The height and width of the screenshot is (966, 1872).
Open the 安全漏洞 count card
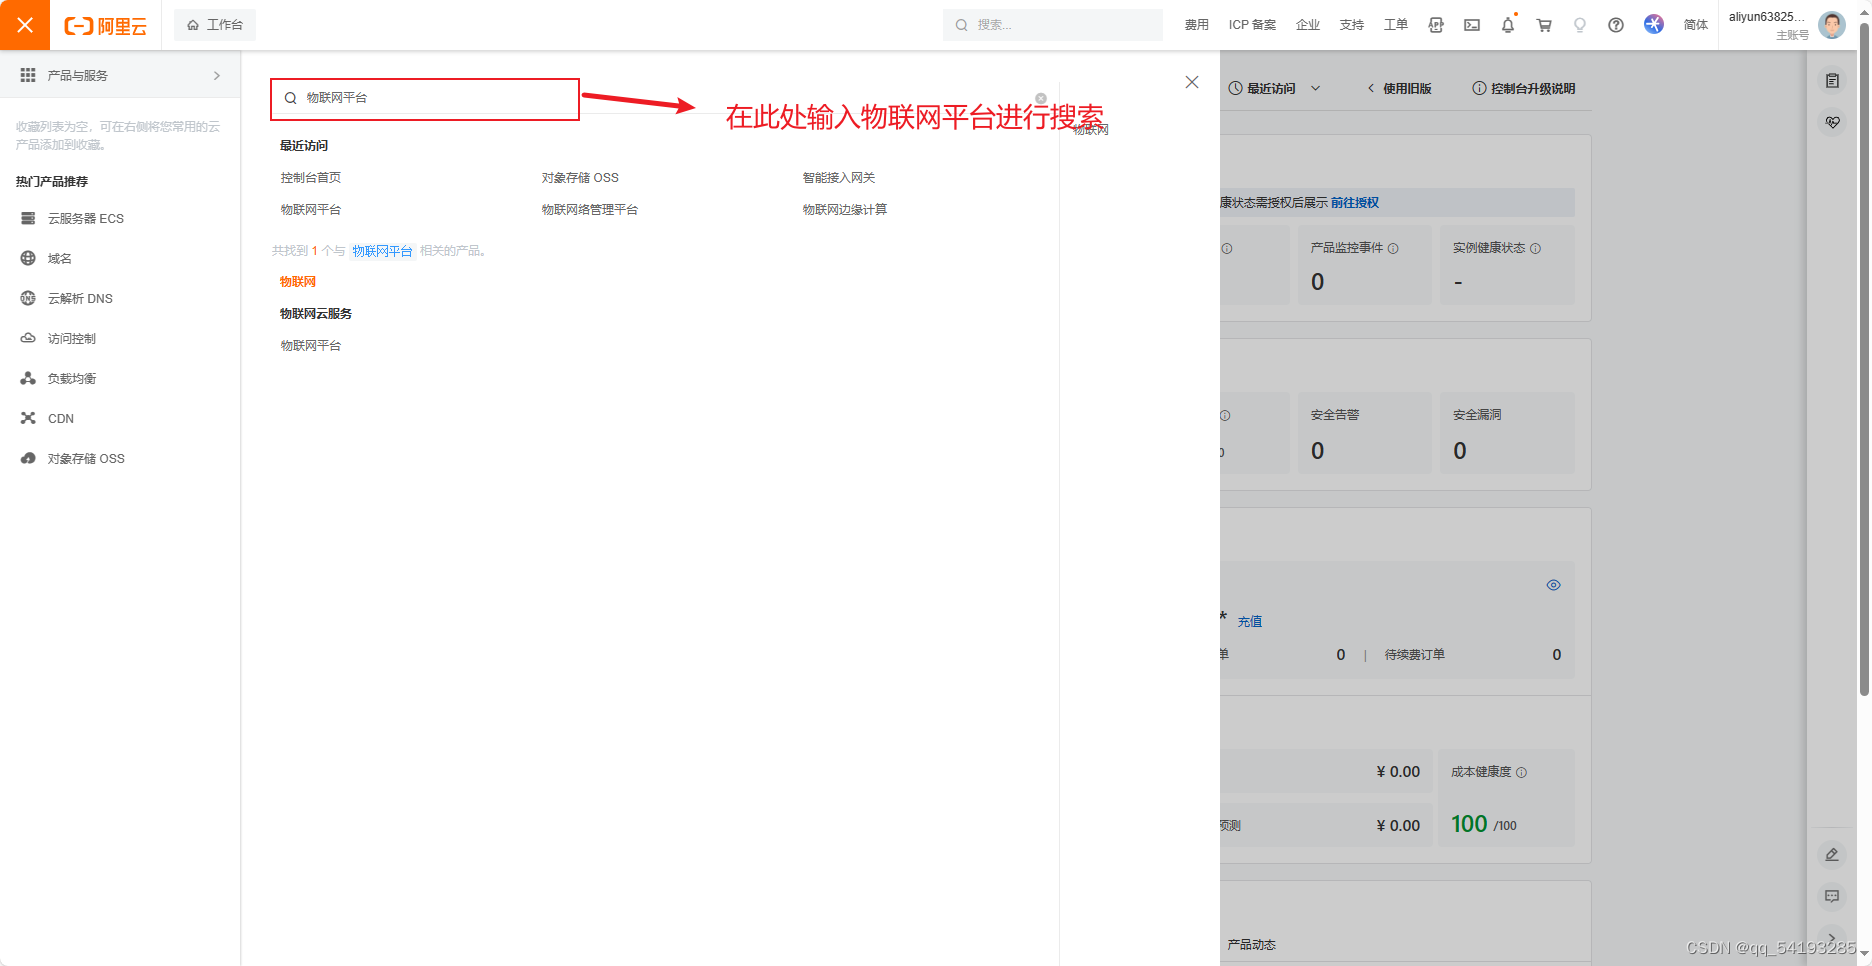click(1506, 433)
